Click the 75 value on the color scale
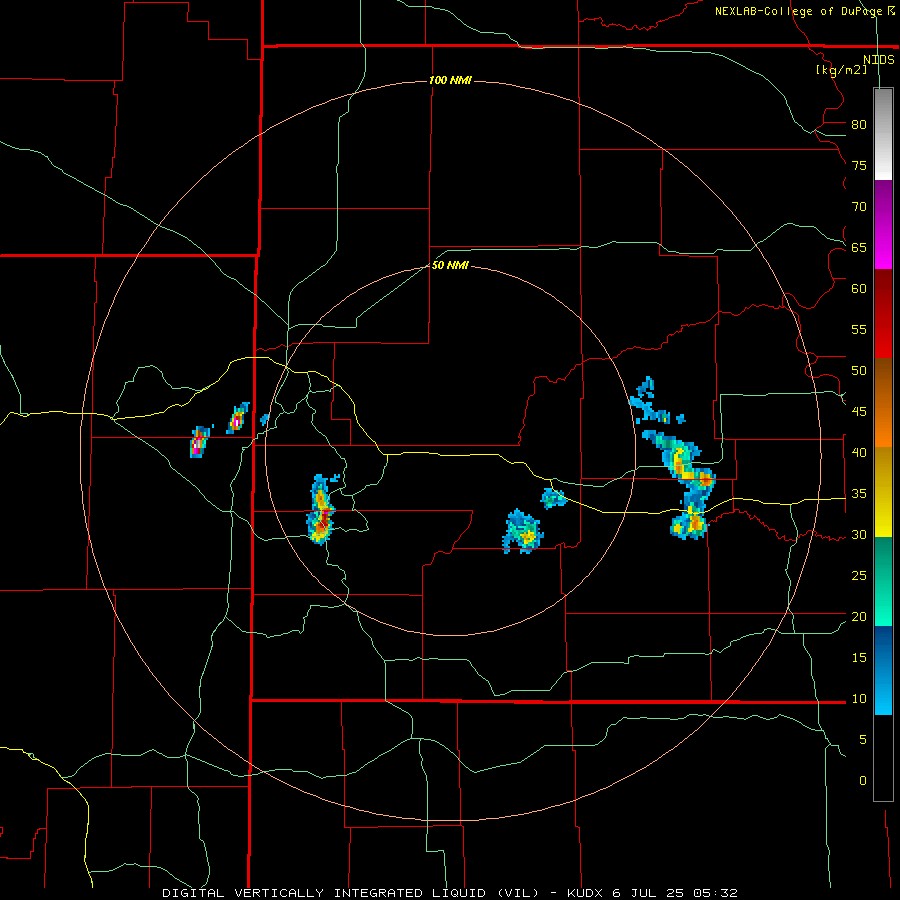Screen dimensions: 900x900 (x=859, y=165)
